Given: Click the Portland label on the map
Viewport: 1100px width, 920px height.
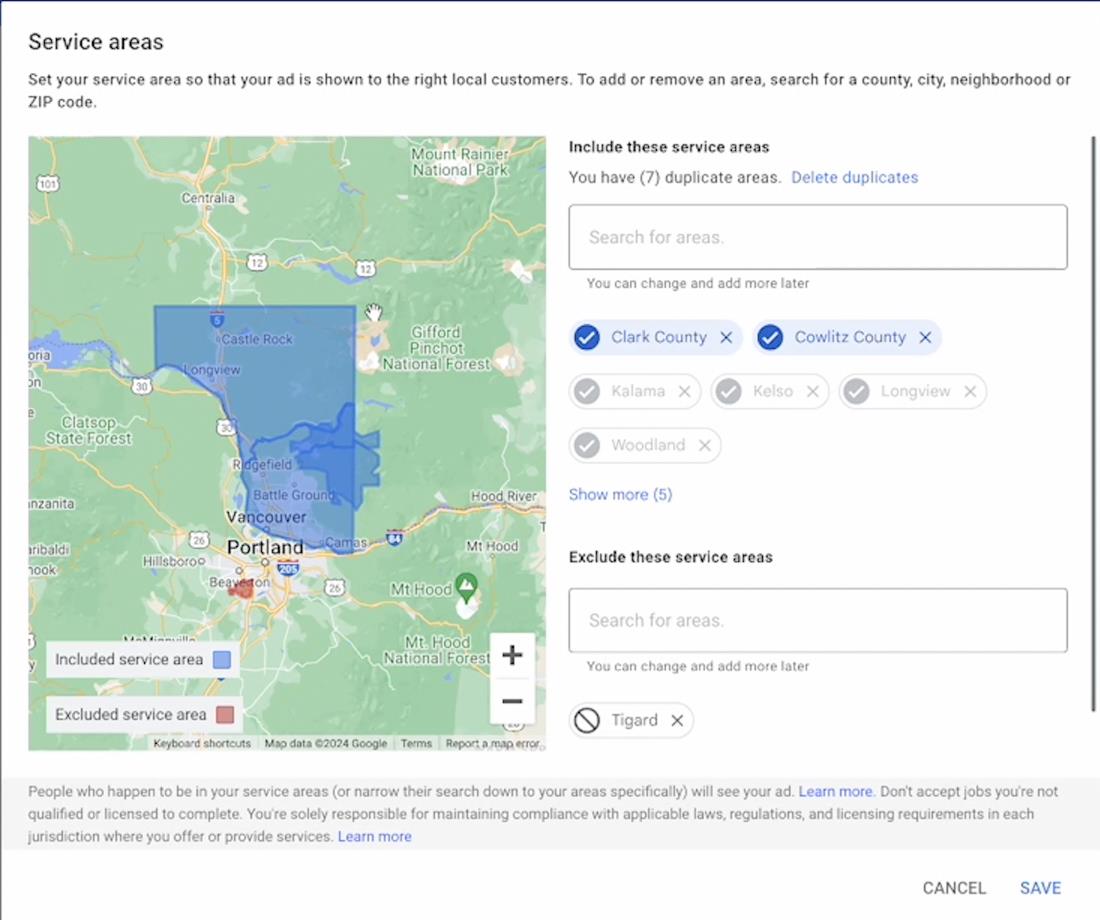Looking at the screenshot, I should tap(265, 547).
